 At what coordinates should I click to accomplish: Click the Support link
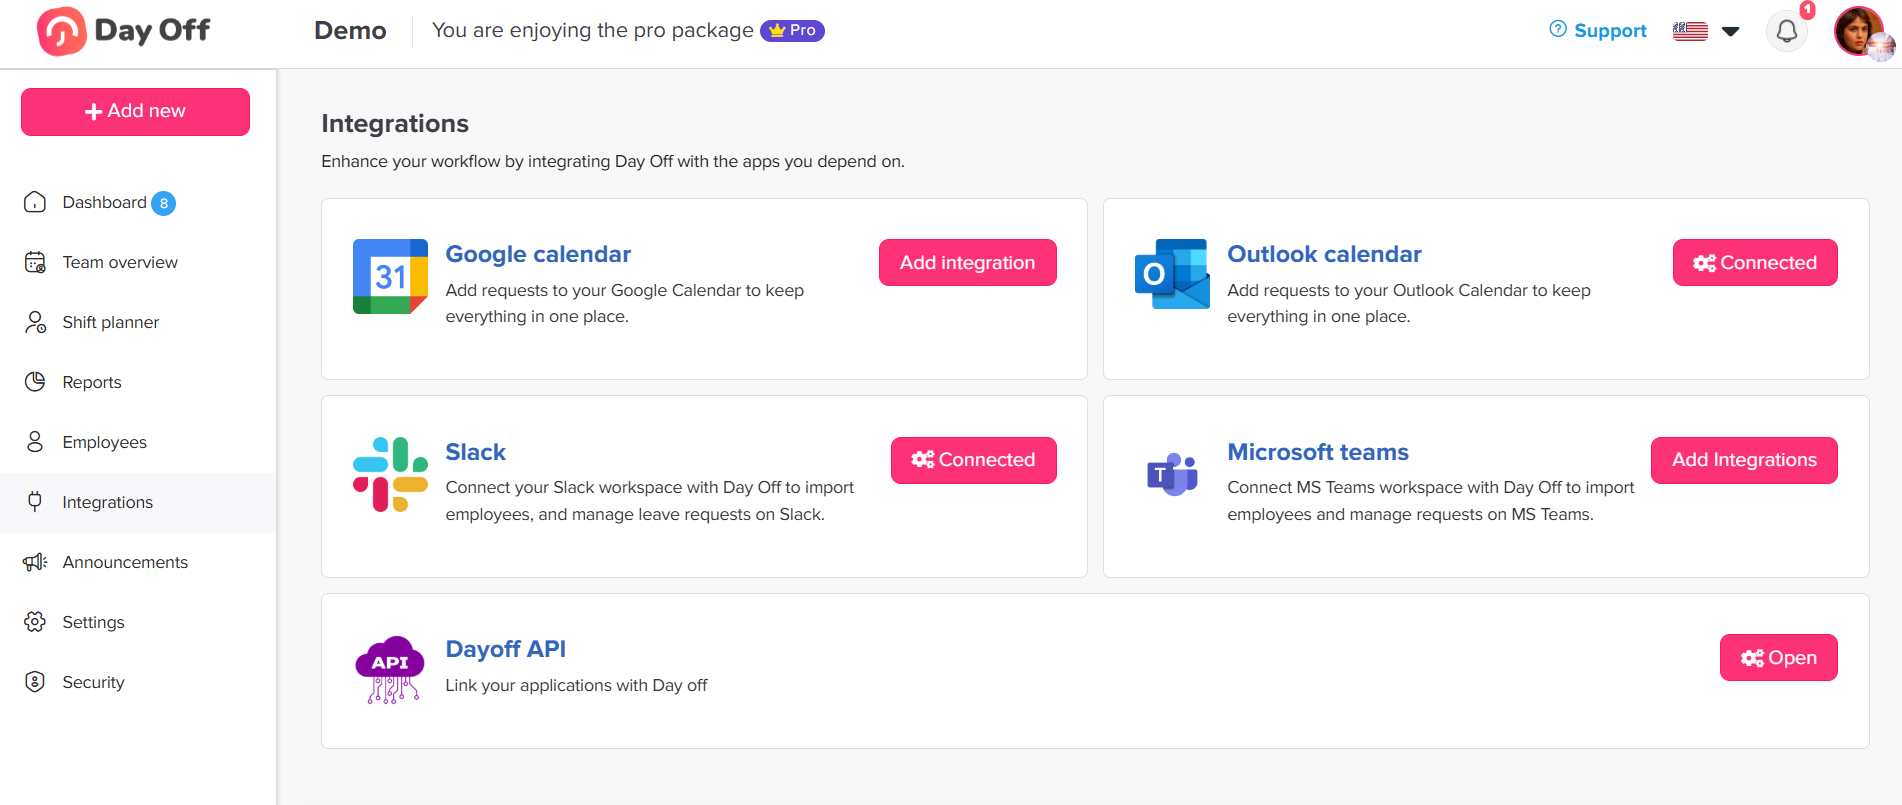(1598, 31)
